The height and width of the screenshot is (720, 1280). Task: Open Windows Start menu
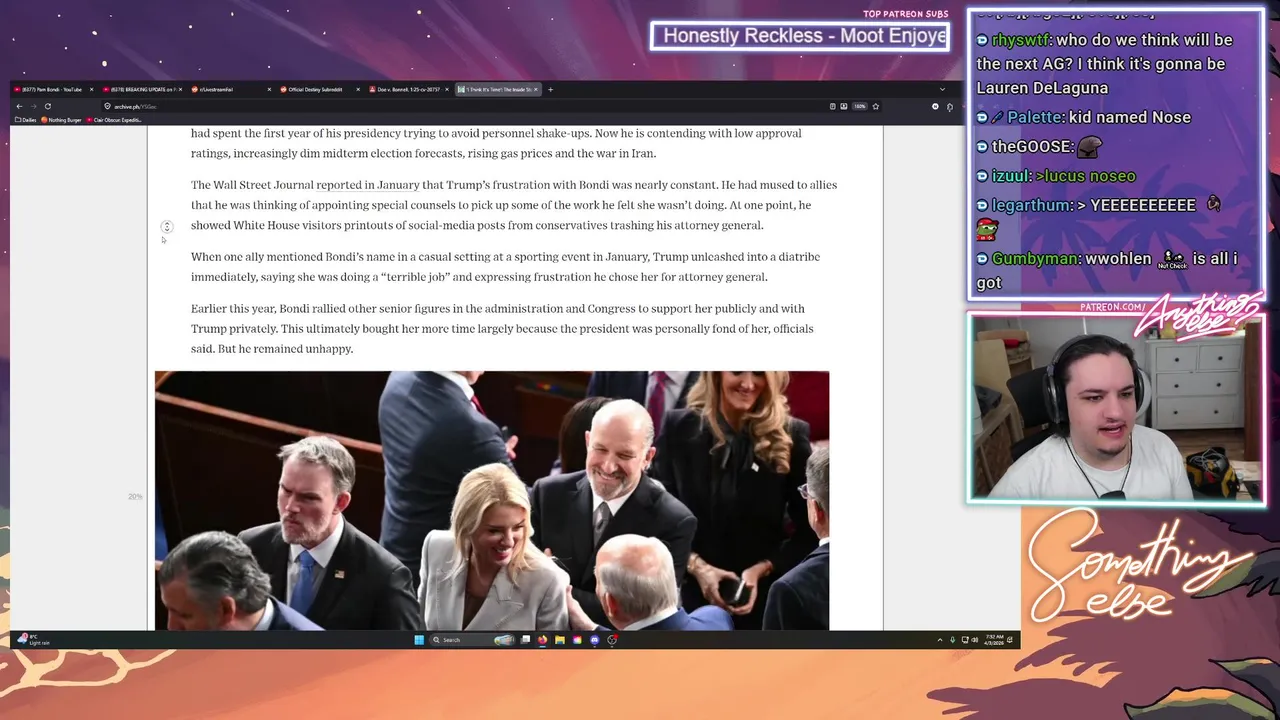coord(419,640)
